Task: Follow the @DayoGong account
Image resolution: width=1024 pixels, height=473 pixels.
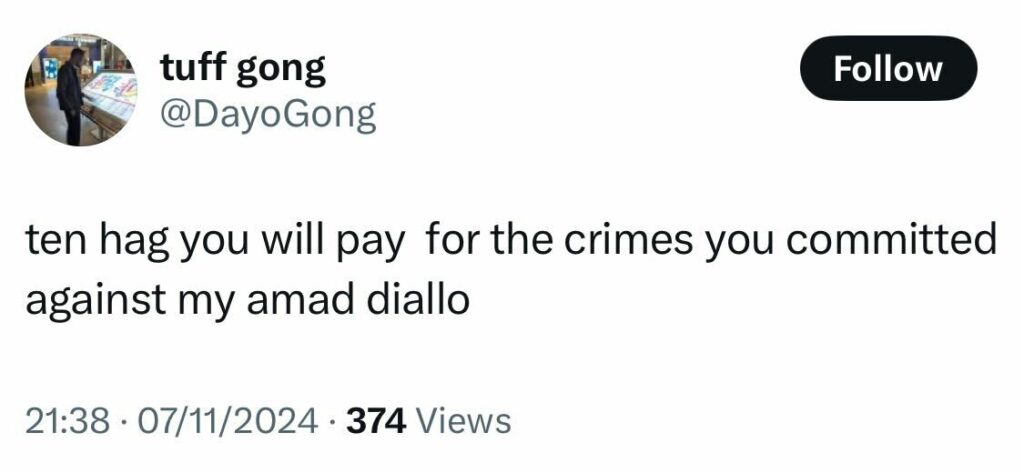Action: 888,68
